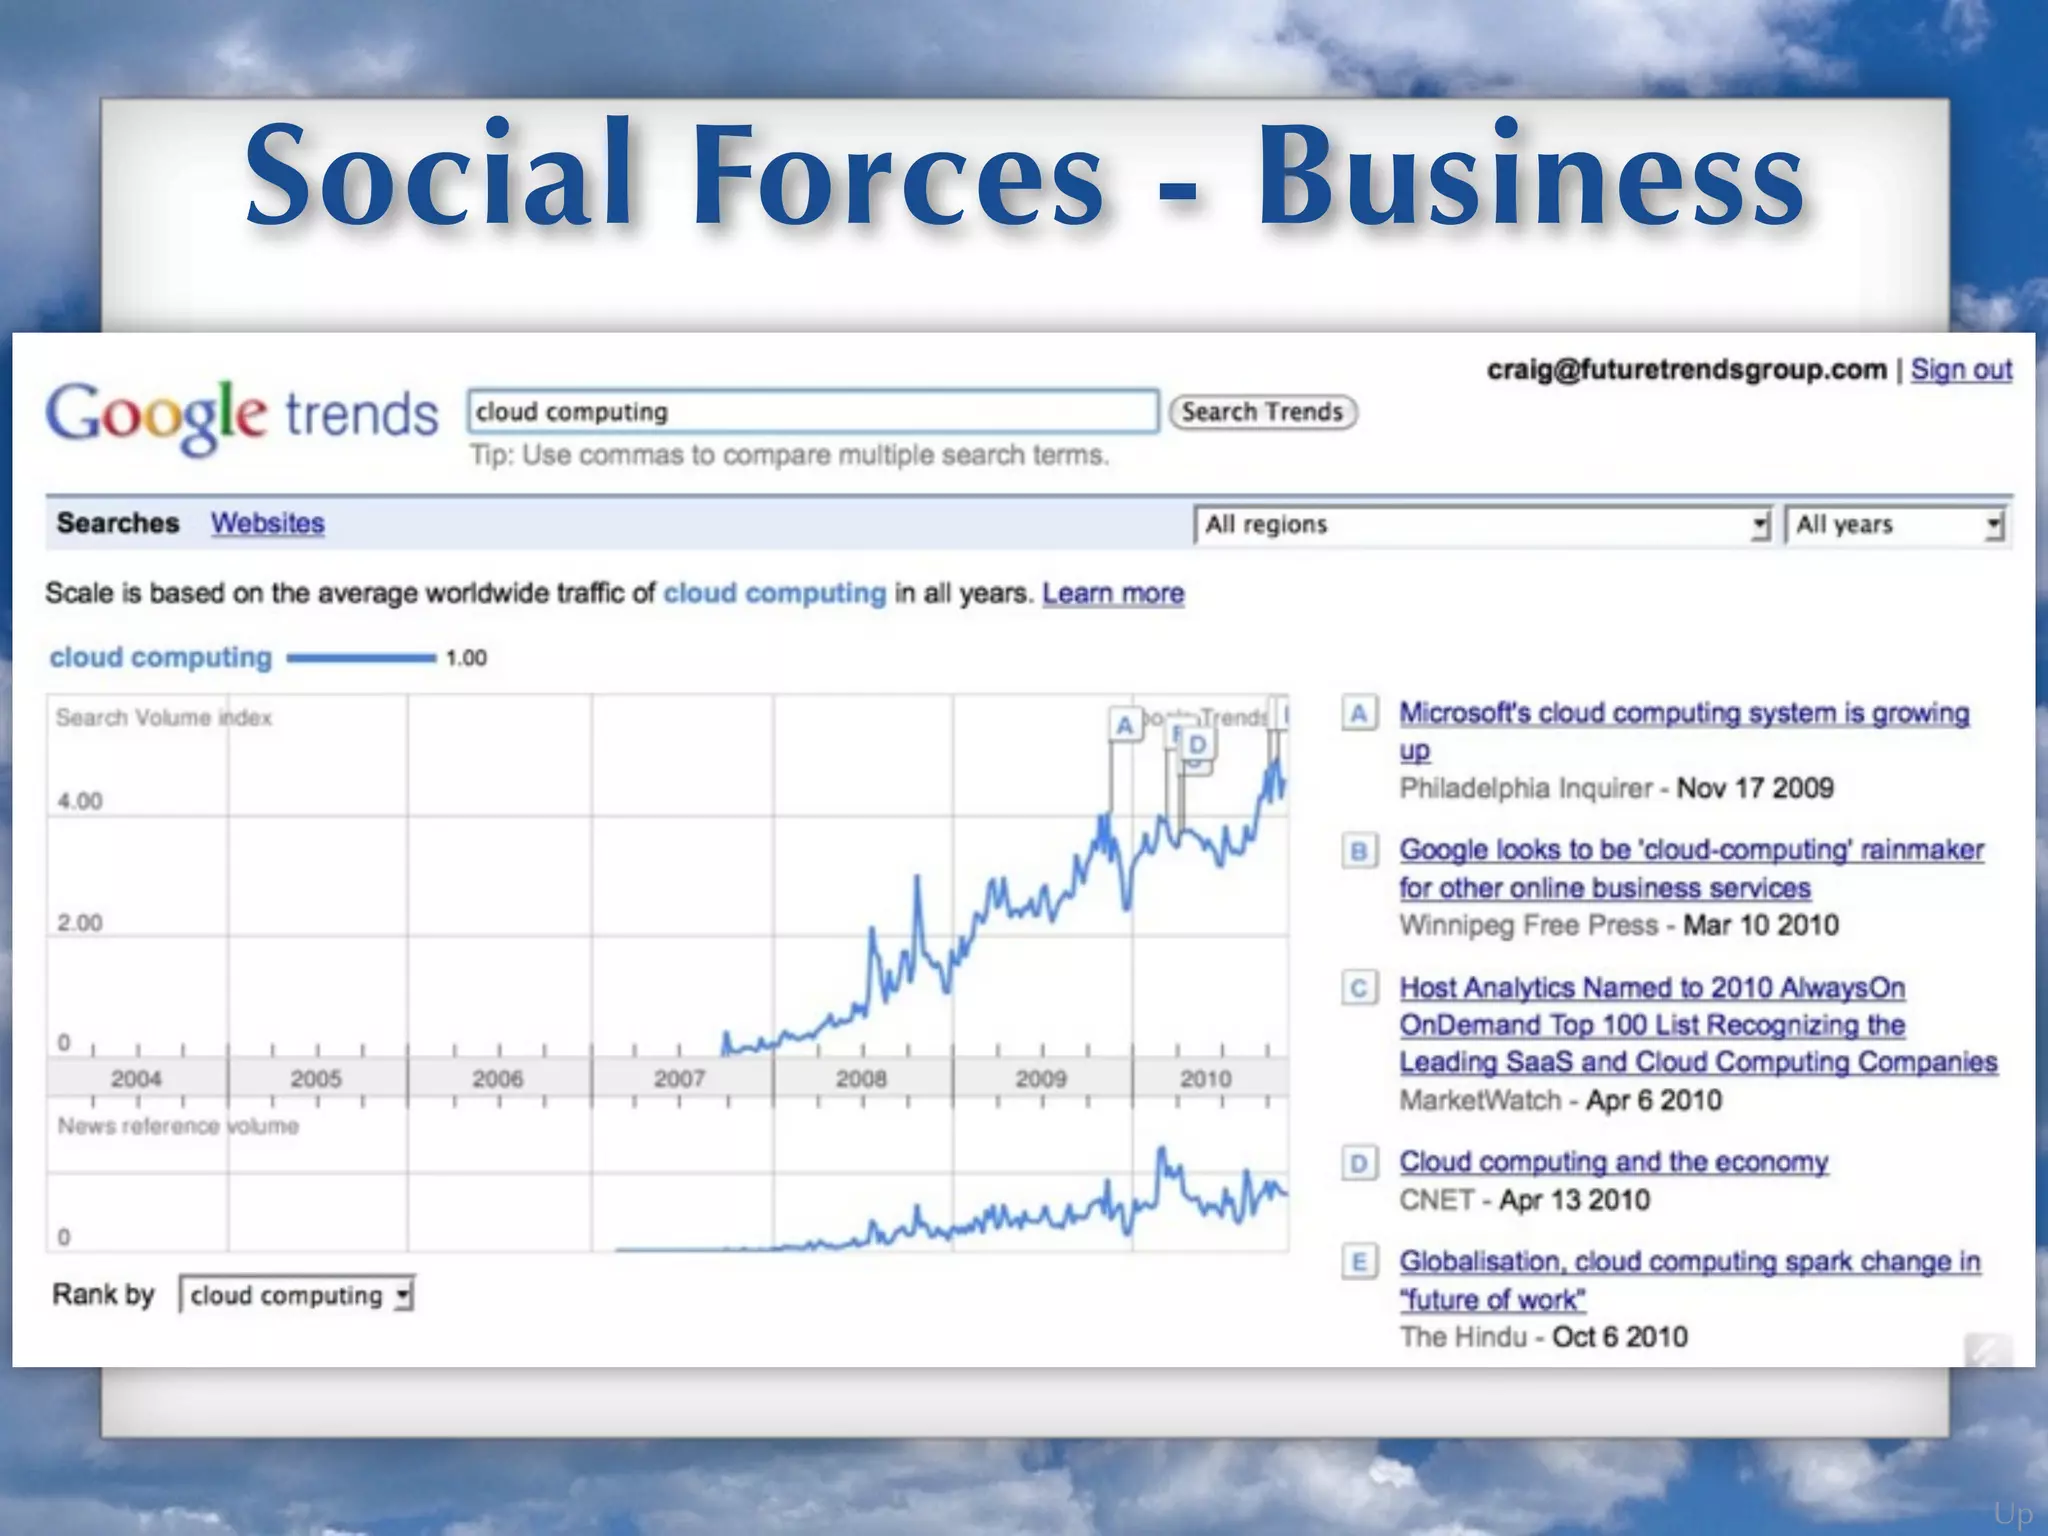Click the 2006 label on timeline axis
Image resolution: width=2048 pixels, height=1536 pixels.
(497, 1079)
